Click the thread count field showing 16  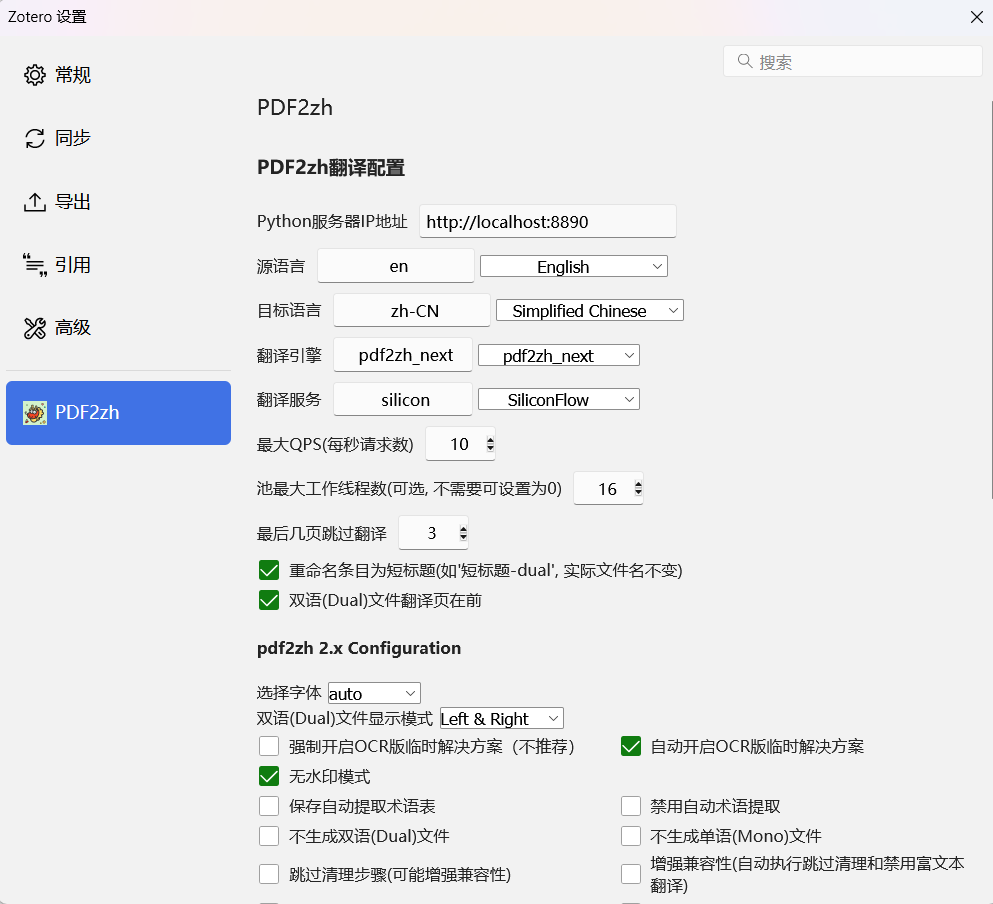tap(608, 488)
